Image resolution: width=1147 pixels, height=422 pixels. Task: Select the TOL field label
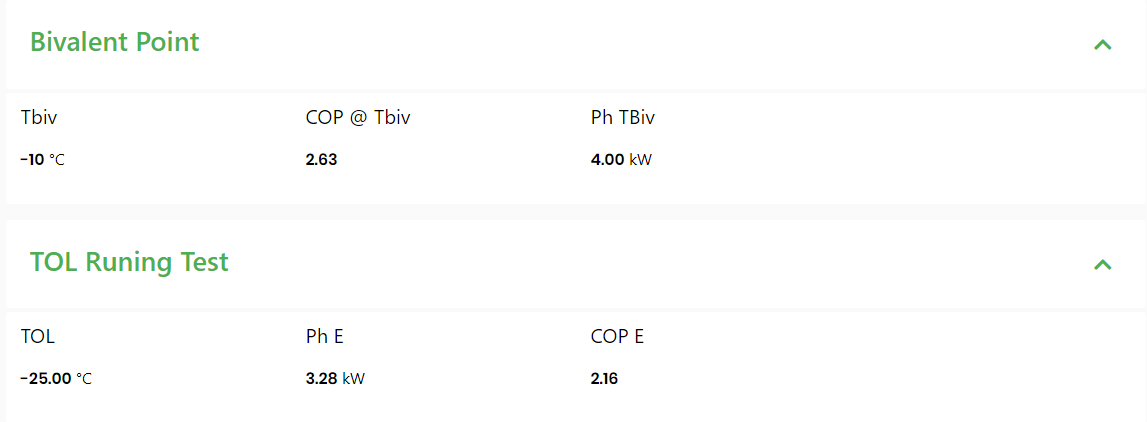[x=37, y=337]
